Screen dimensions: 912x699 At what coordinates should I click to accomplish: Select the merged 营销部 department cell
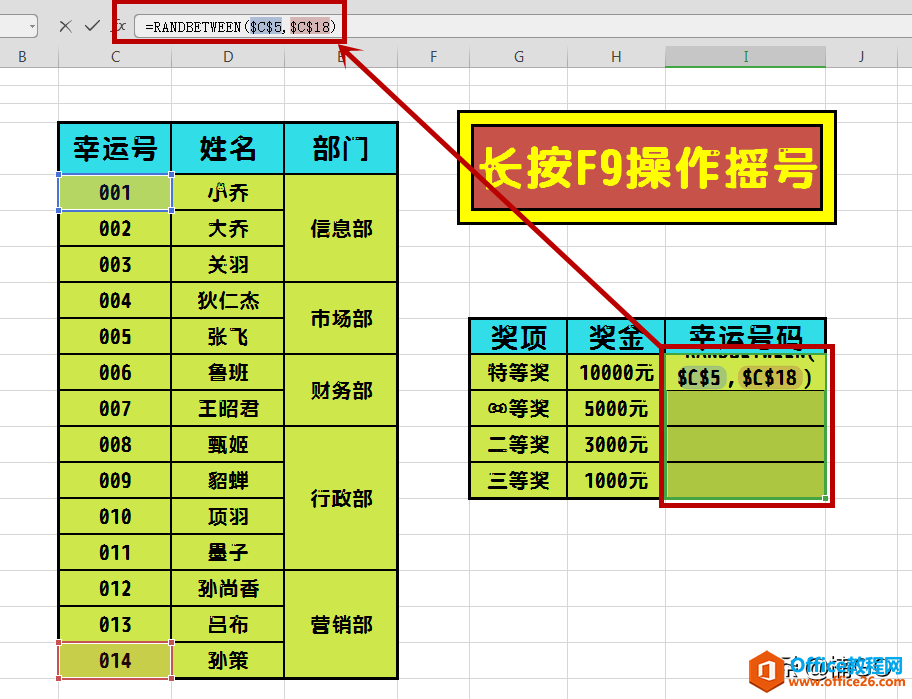coord(341,625)
